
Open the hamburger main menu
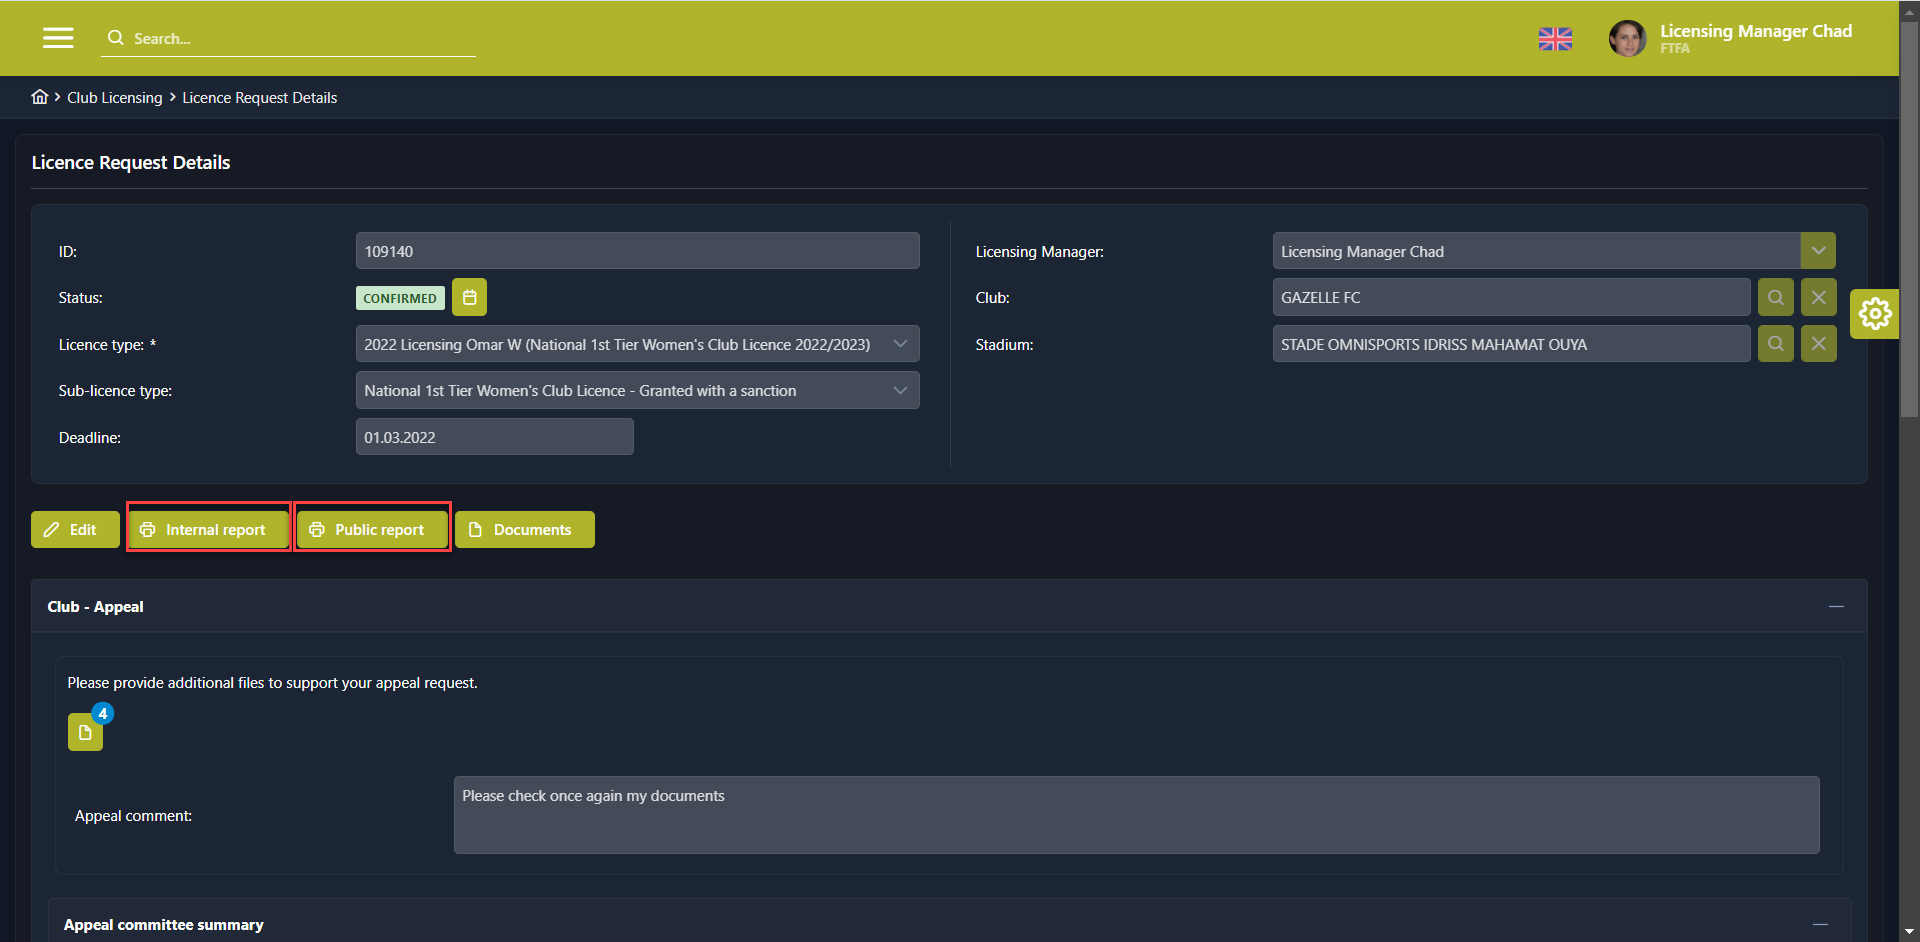[x=58, y=38]
